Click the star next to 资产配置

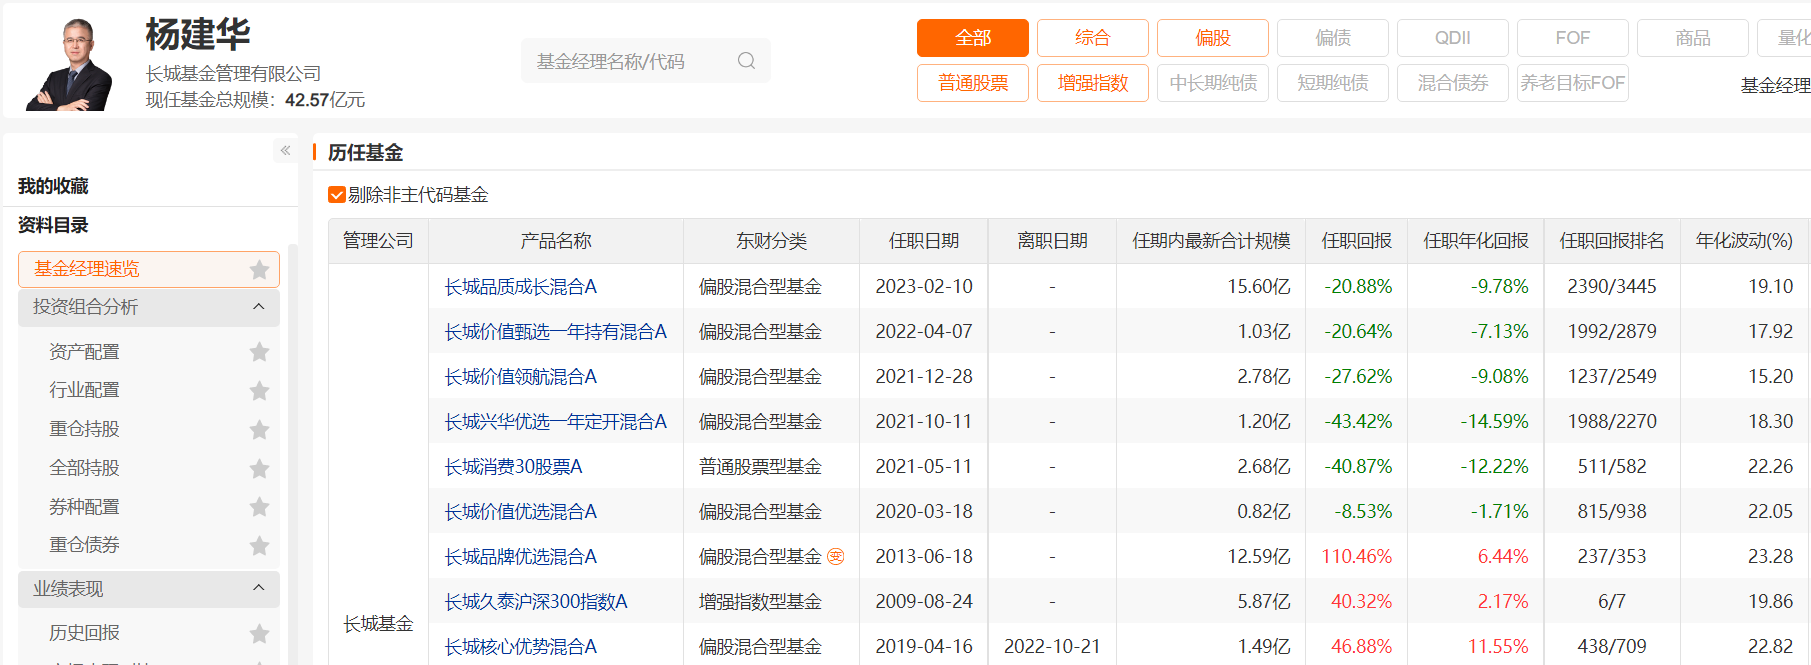(x=259, y=352)
